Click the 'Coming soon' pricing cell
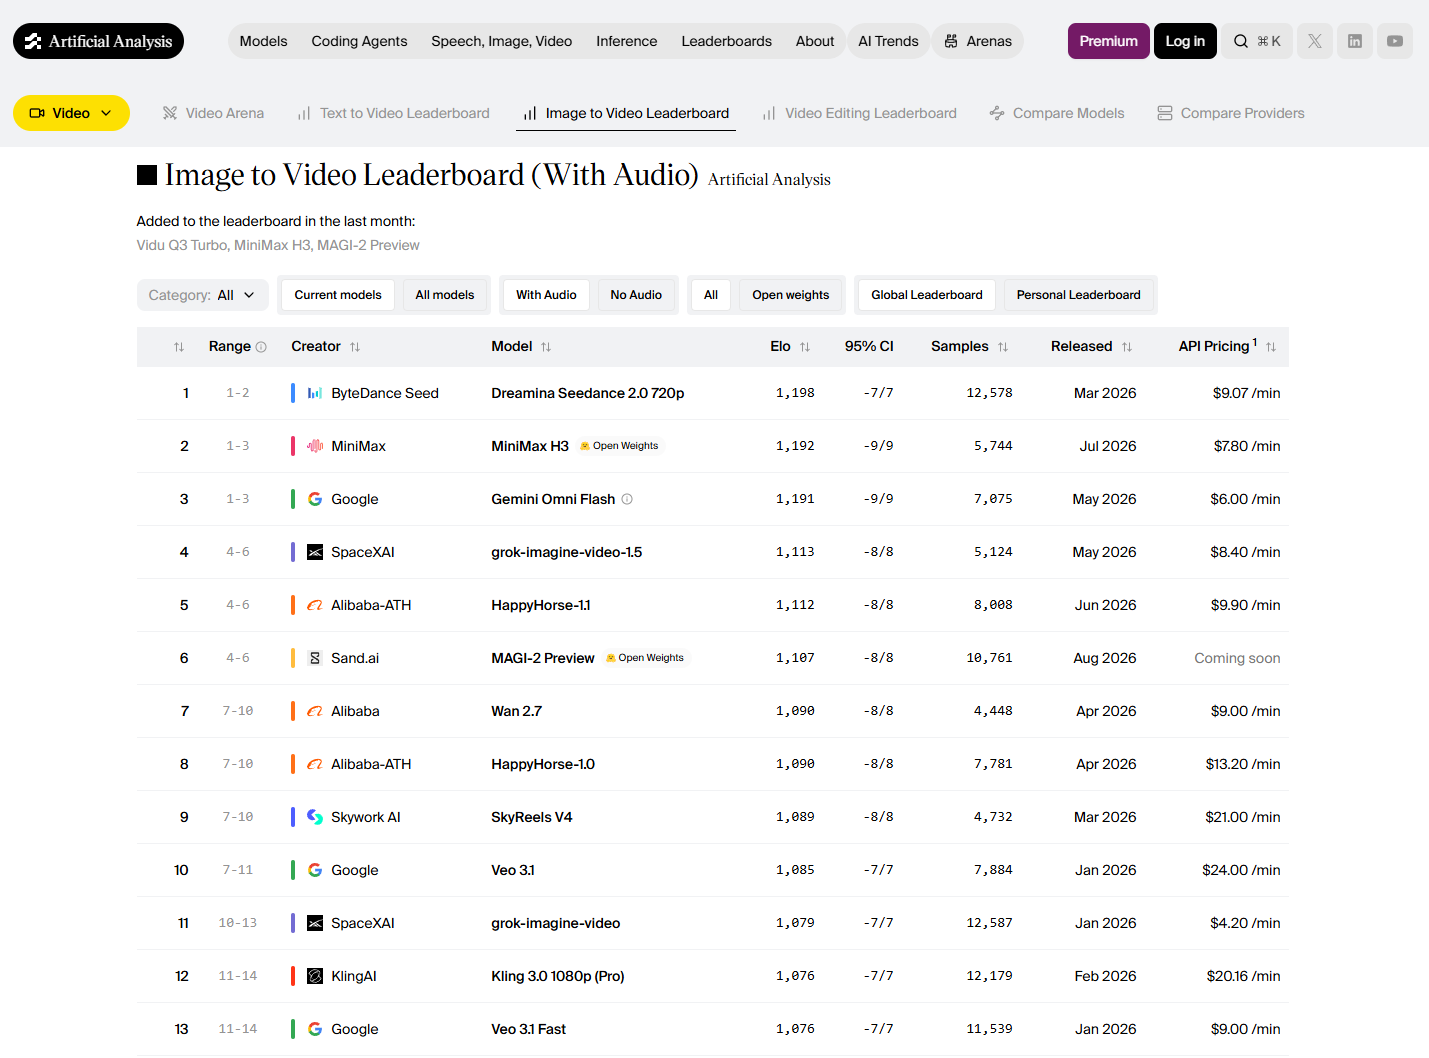 click(1237, 658)
